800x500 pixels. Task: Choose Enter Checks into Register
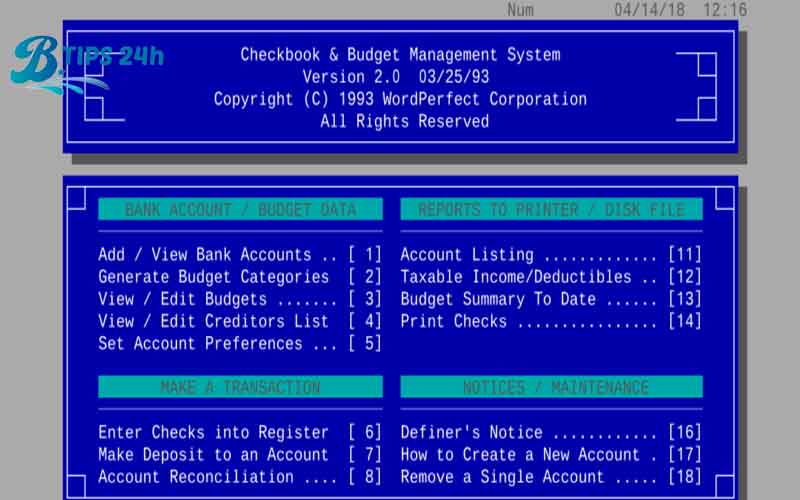240,433
